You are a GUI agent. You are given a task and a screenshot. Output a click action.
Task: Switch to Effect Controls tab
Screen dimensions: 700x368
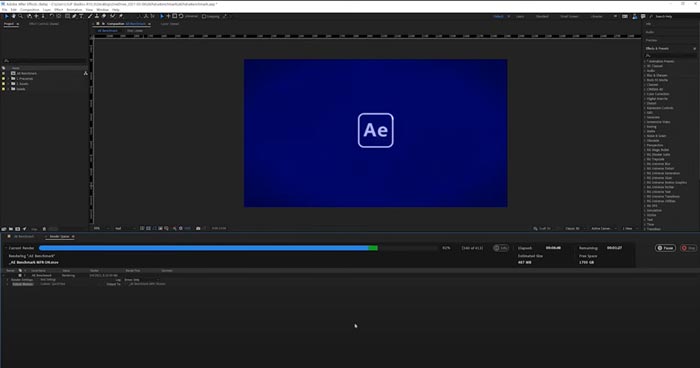(x=44, y=24)
